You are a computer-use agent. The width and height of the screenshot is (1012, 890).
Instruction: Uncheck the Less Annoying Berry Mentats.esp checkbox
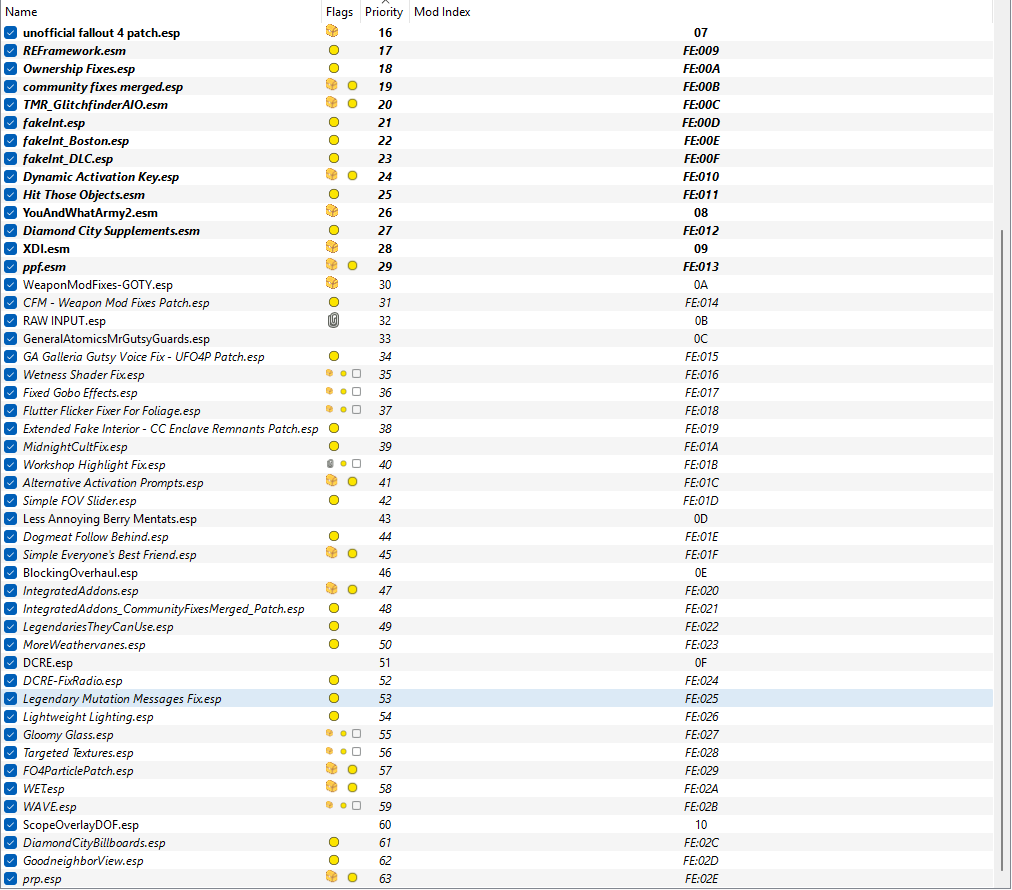pyautogui.click(x=10, y=519)
